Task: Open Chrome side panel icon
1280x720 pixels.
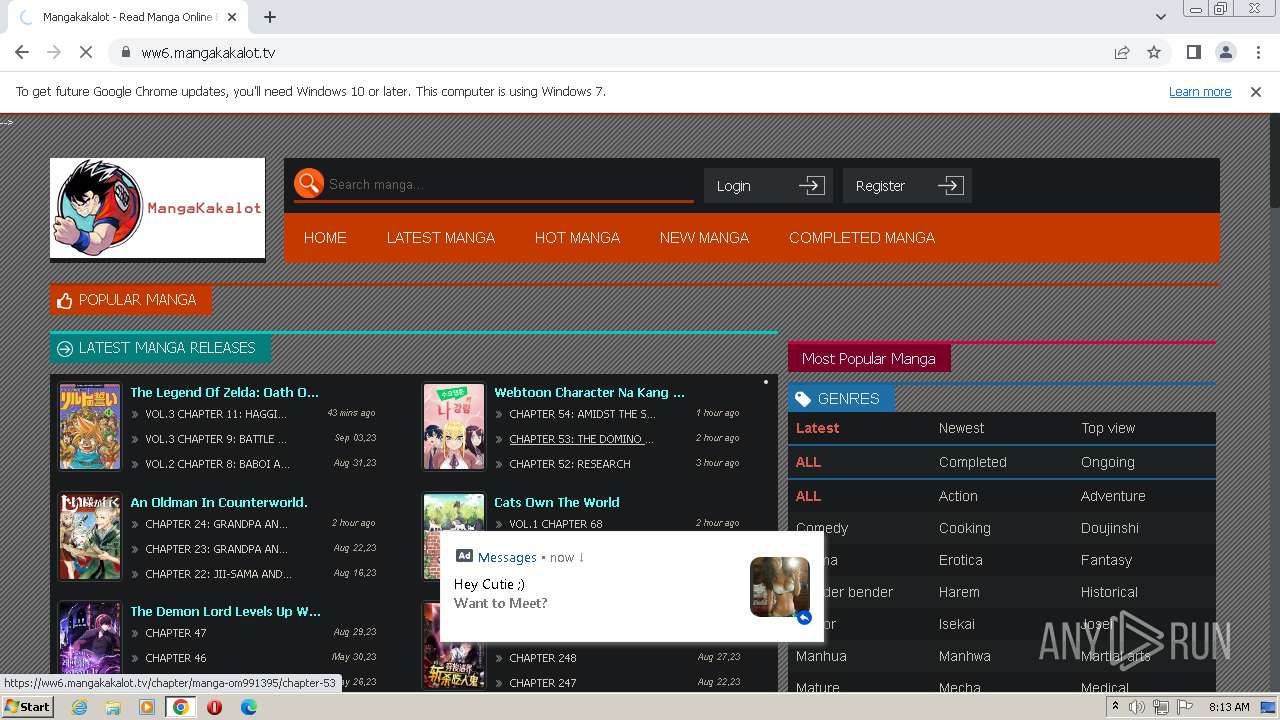Action: [x=1193, y=52]
